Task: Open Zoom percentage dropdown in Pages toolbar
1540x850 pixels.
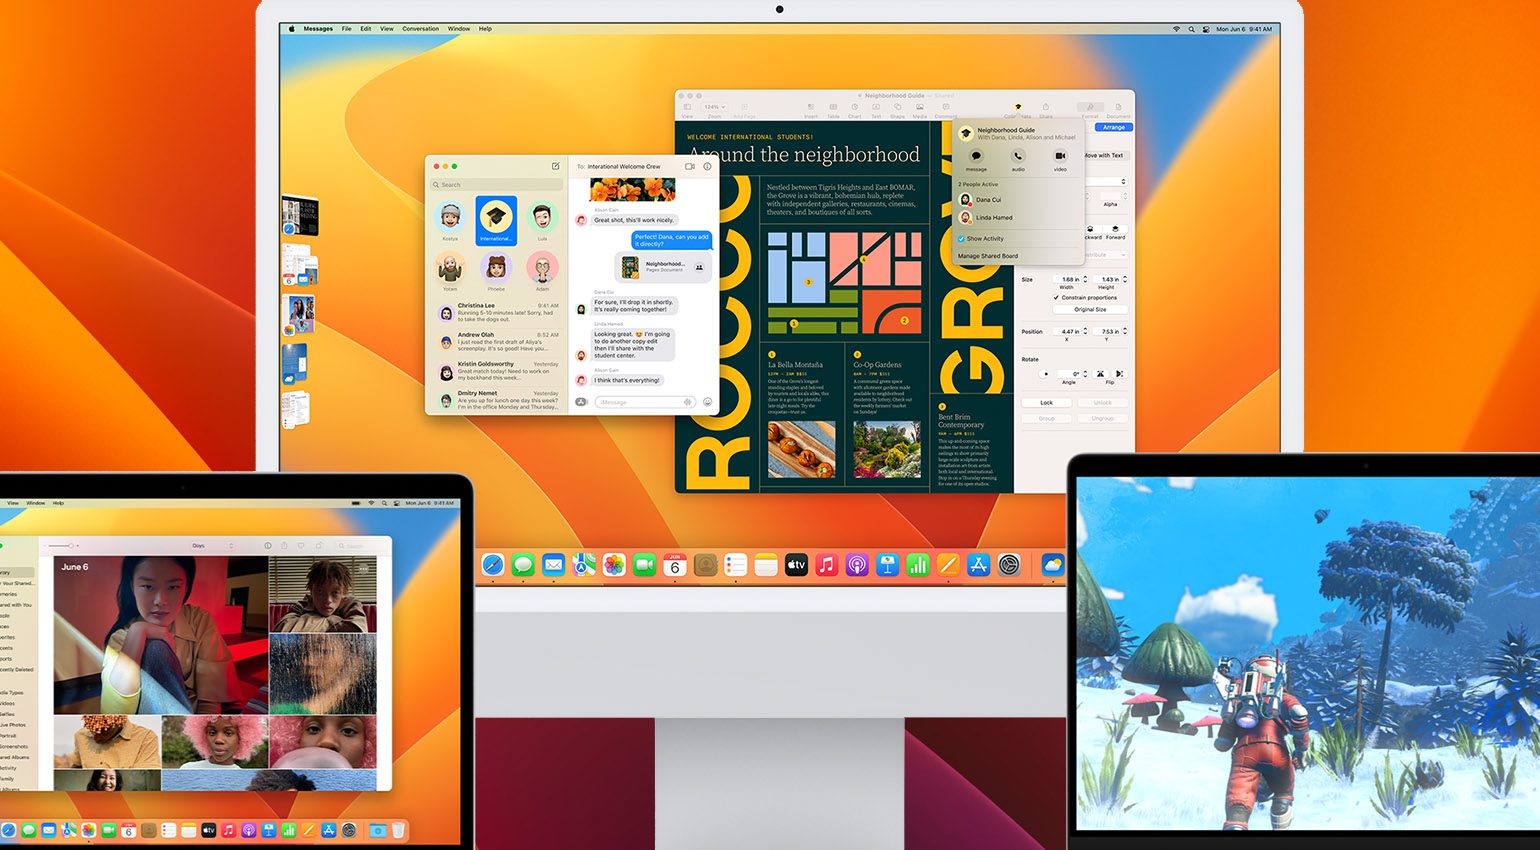Action: click(x=714, y=106)
